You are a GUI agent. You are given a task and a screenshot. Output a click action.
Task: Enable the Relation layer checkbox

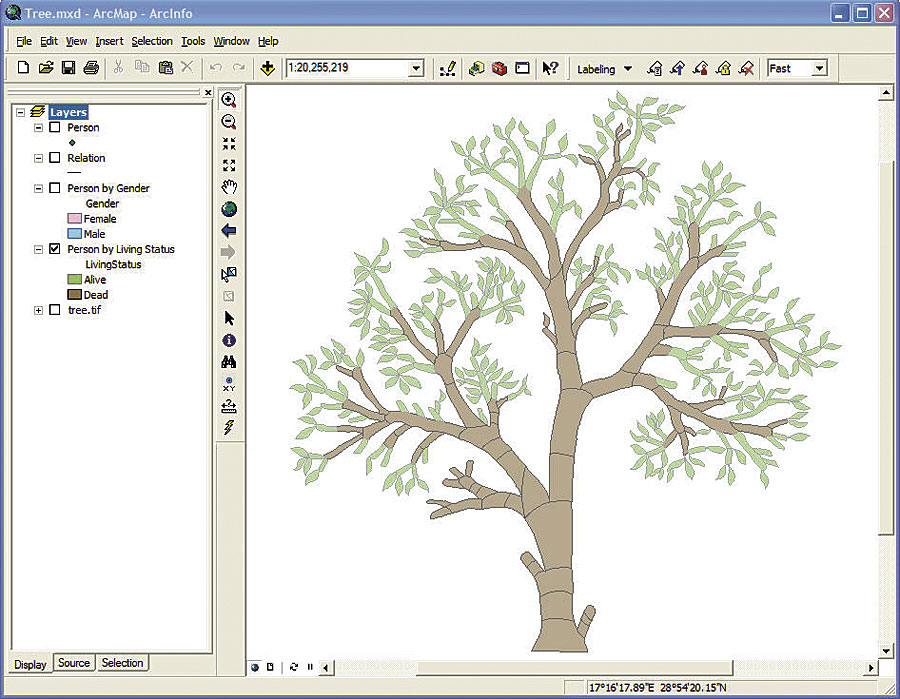[x=55, y=157]
